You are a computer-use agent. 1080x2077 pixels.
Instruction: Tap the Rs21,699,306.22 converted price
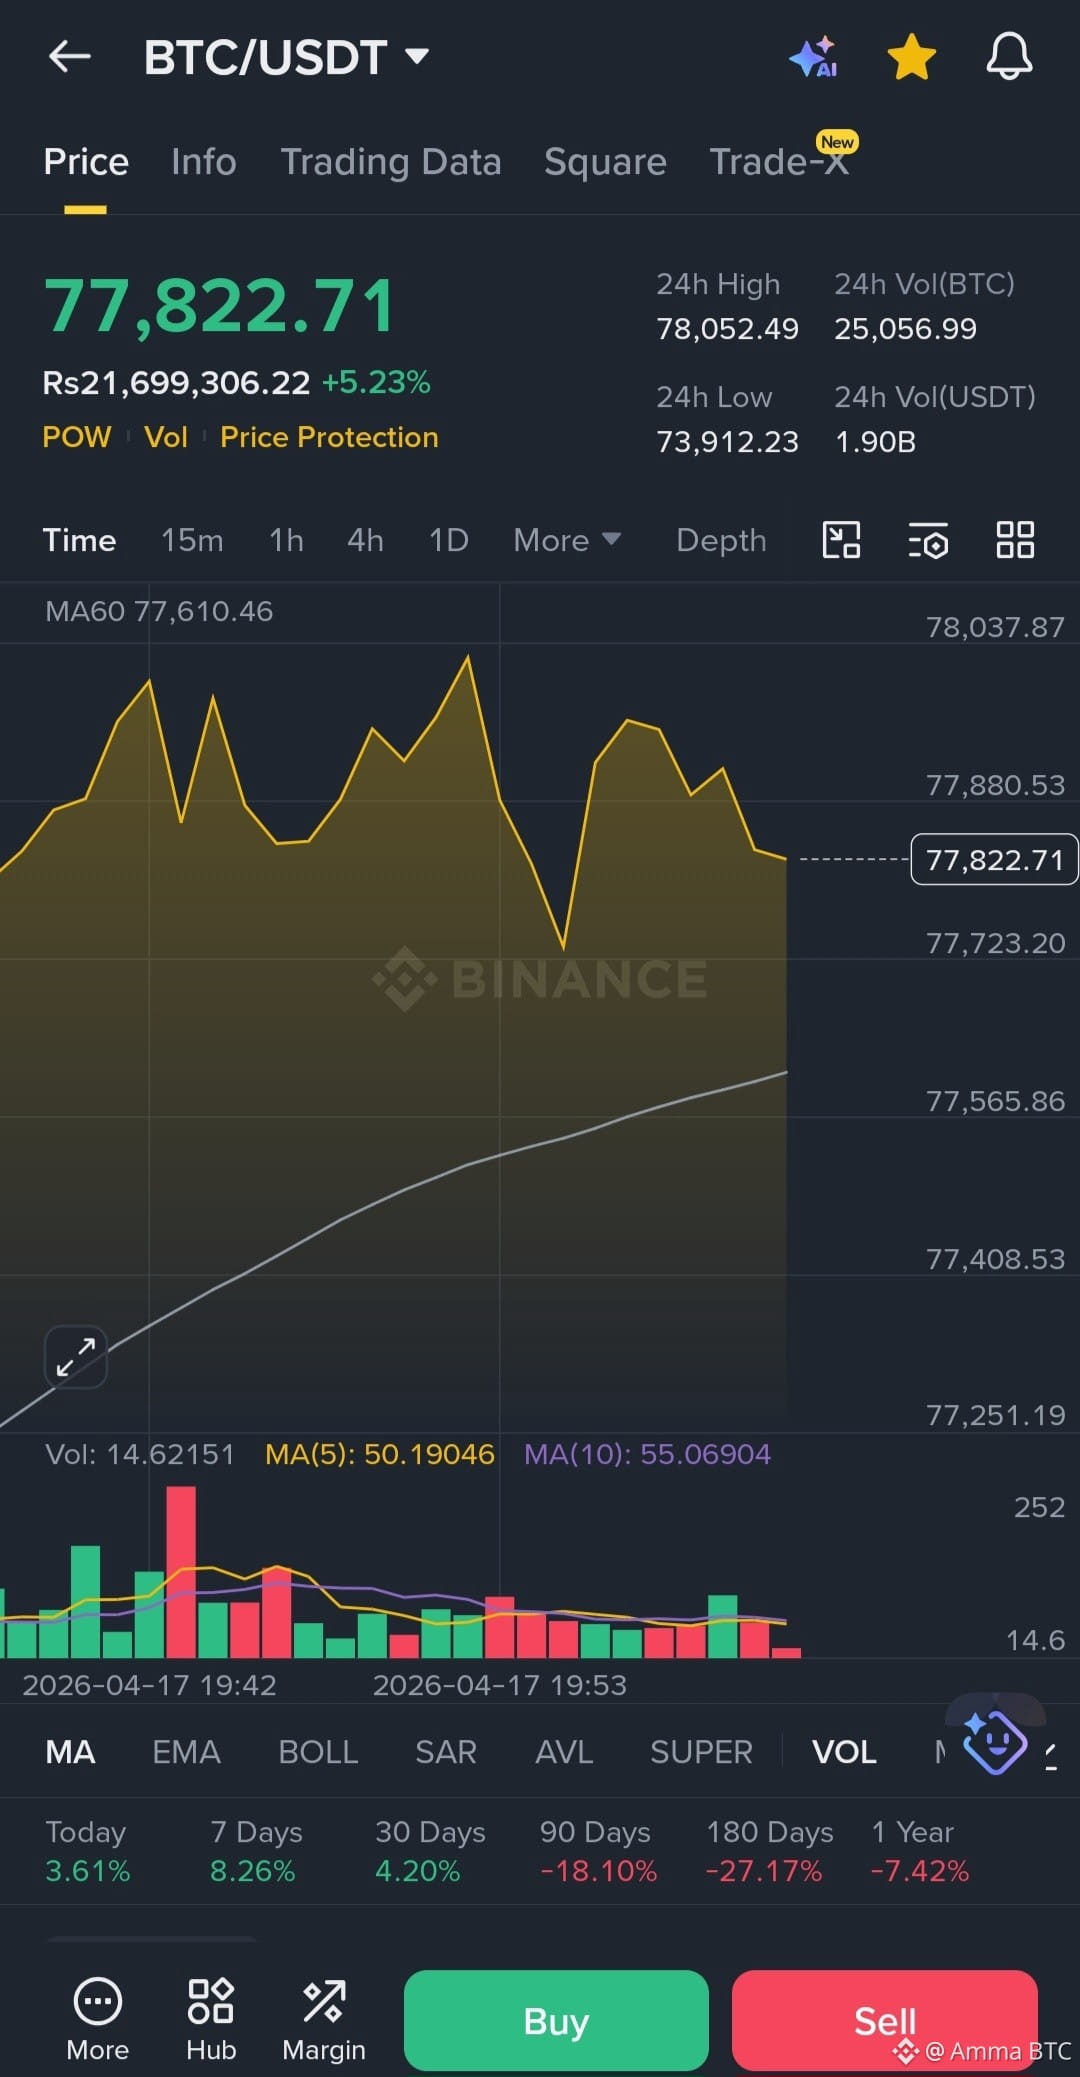point(176,382)
